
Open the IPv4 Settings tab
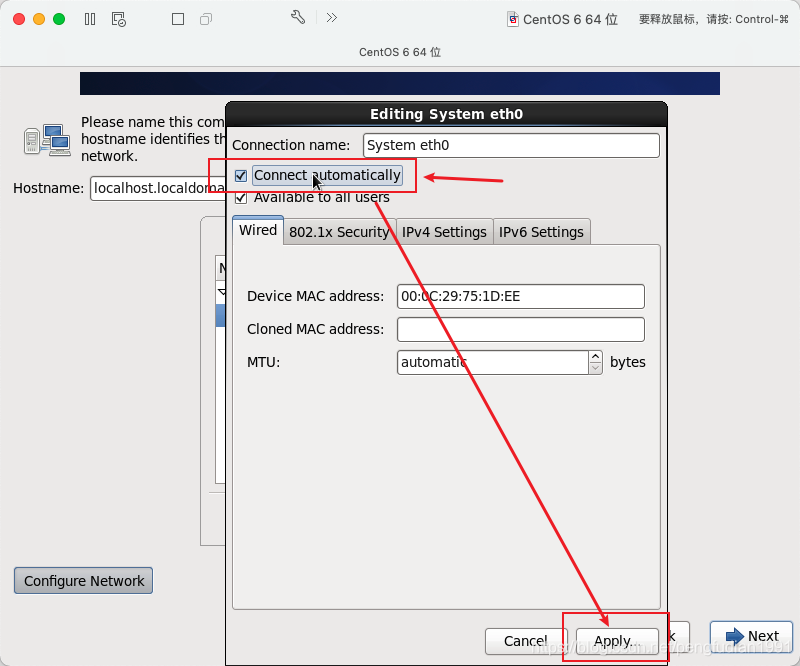444,232
